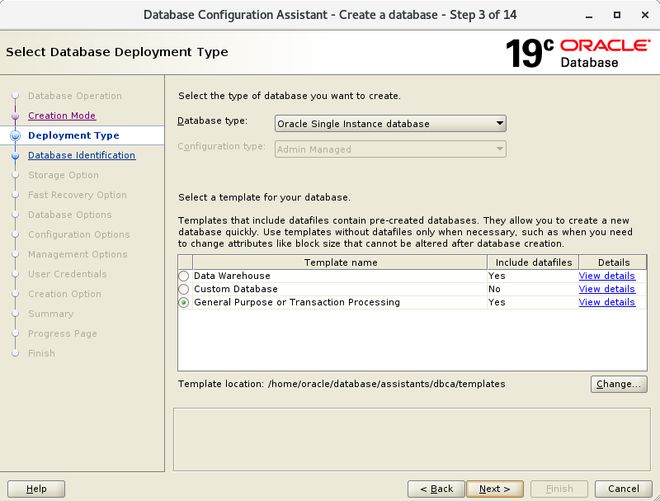Click the Data Warehouse template name

pos(232,276)
